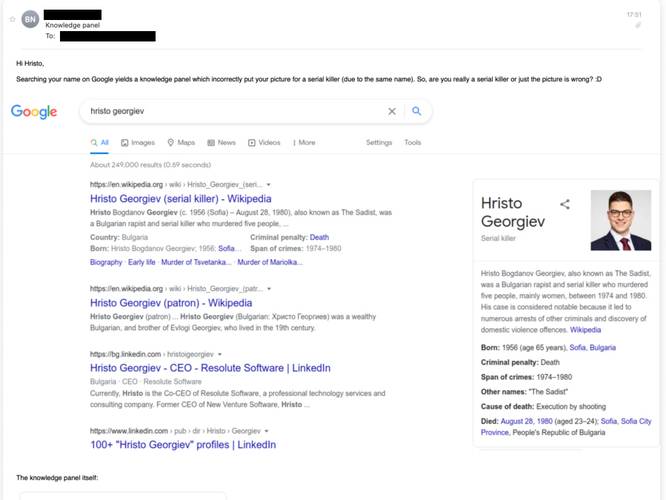Screen dimensions: 666x500
Task: Click Other names: The Sadist row
Action: [524, 392]
